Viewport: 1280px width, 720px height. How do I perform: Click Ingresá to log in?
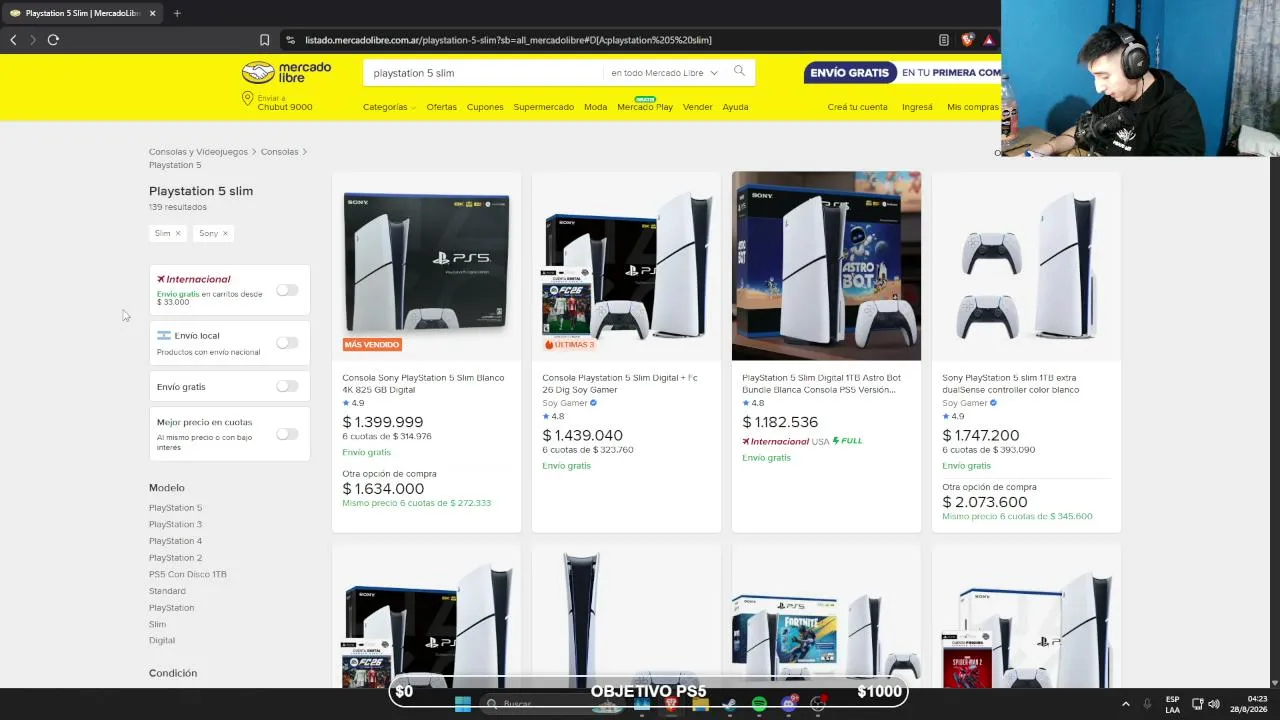point(917,107)
